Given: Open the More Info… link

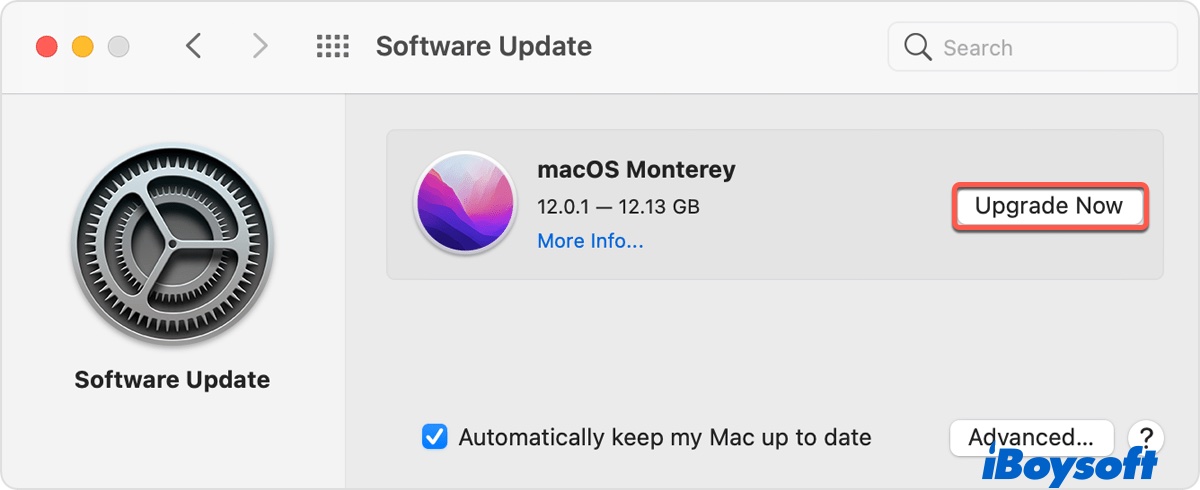Looking at the screenshot, I should click(x=590, y=241).
